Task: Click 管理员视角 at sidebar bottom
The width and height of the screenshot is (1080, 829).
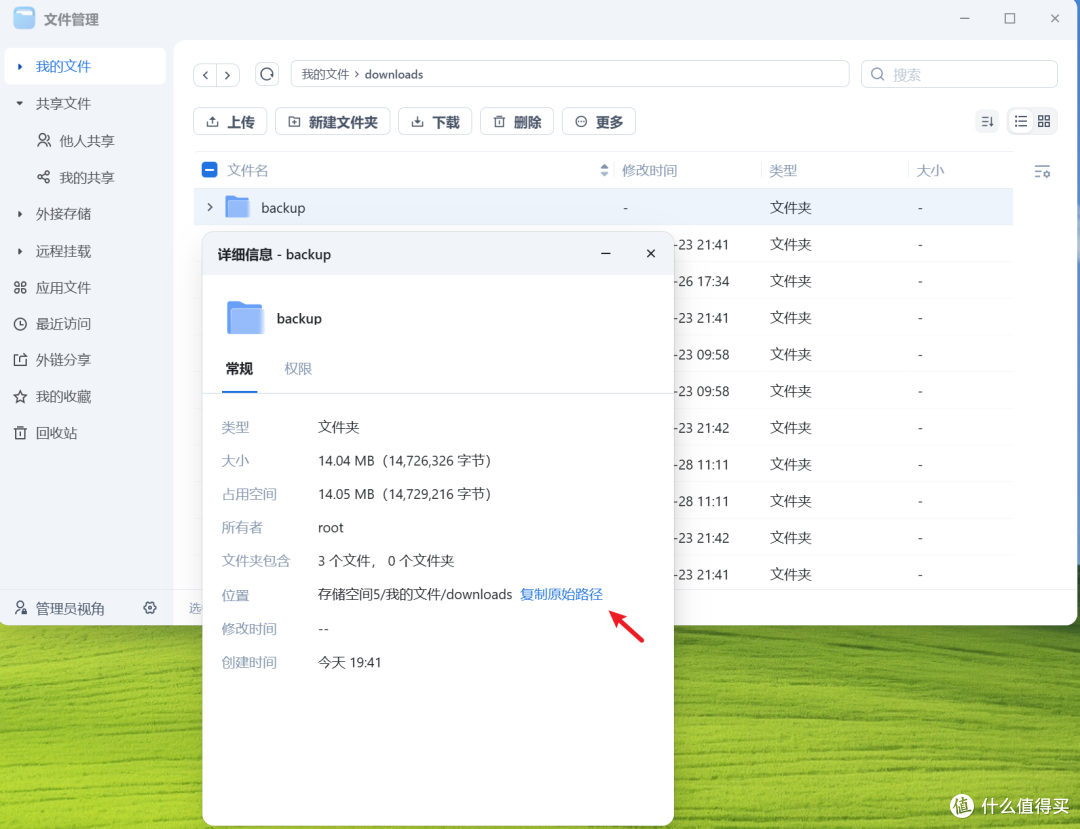Action: tap(60, 609)
